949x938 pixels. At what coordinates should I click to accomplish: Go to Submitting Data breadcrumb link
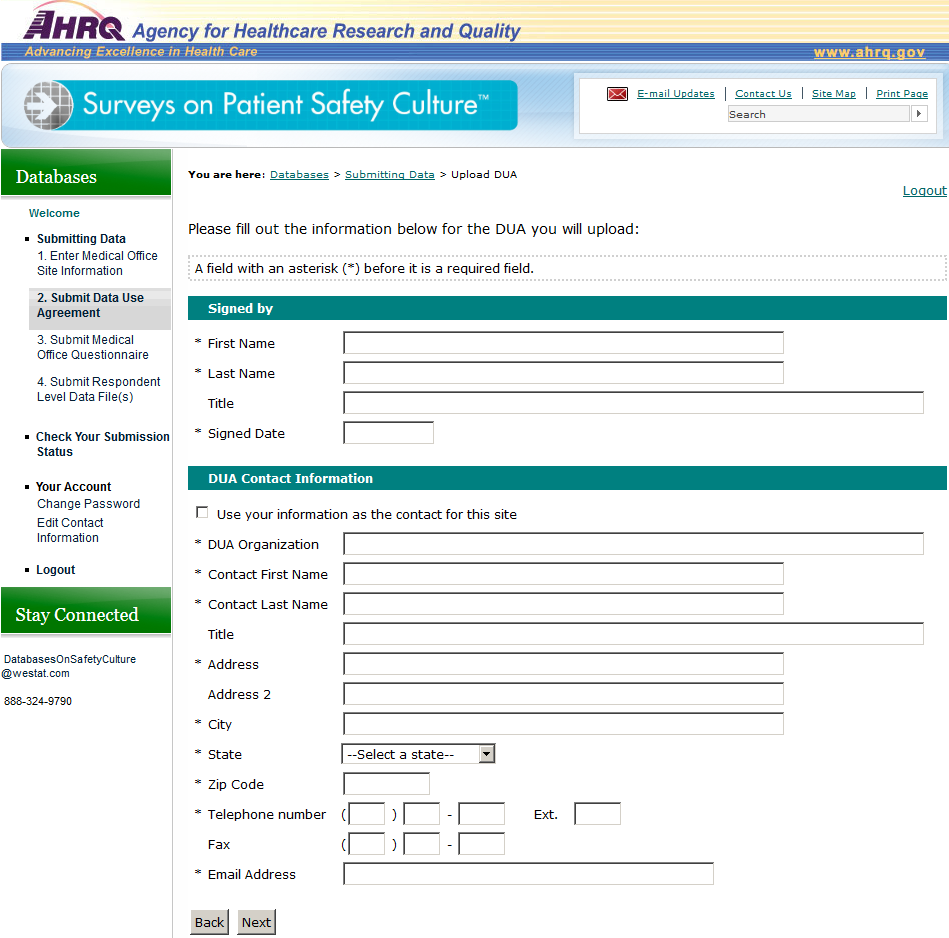(x=389, y=175)
